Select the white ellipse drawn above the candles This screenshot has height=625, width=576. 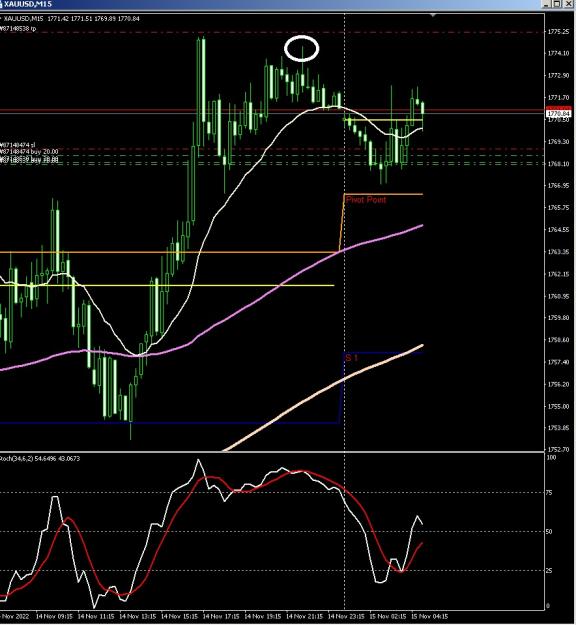coord(302,48)
